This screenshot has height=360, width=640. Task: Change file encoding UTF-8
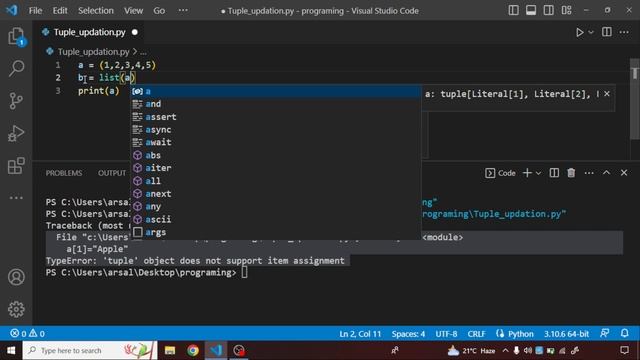click(x=446, y=334)
